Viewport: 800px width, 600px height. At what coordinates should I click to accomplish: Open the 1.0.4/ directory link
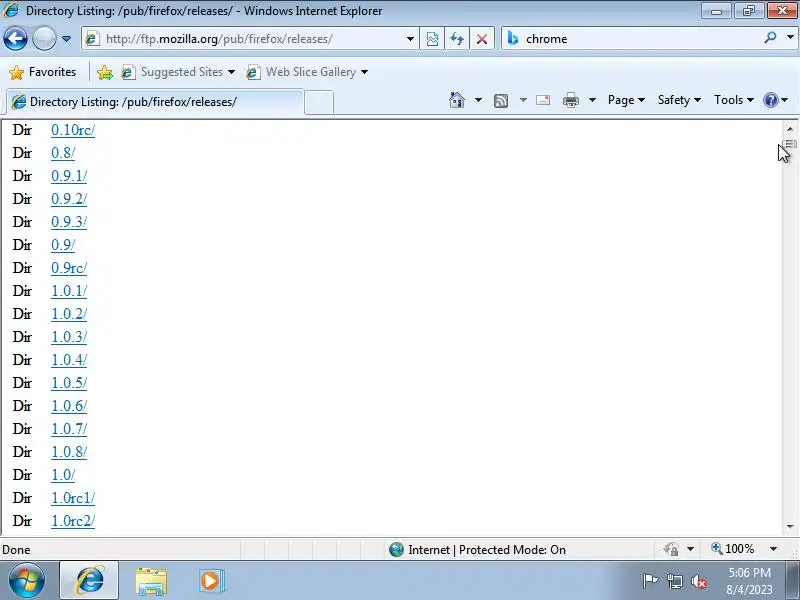69,360
